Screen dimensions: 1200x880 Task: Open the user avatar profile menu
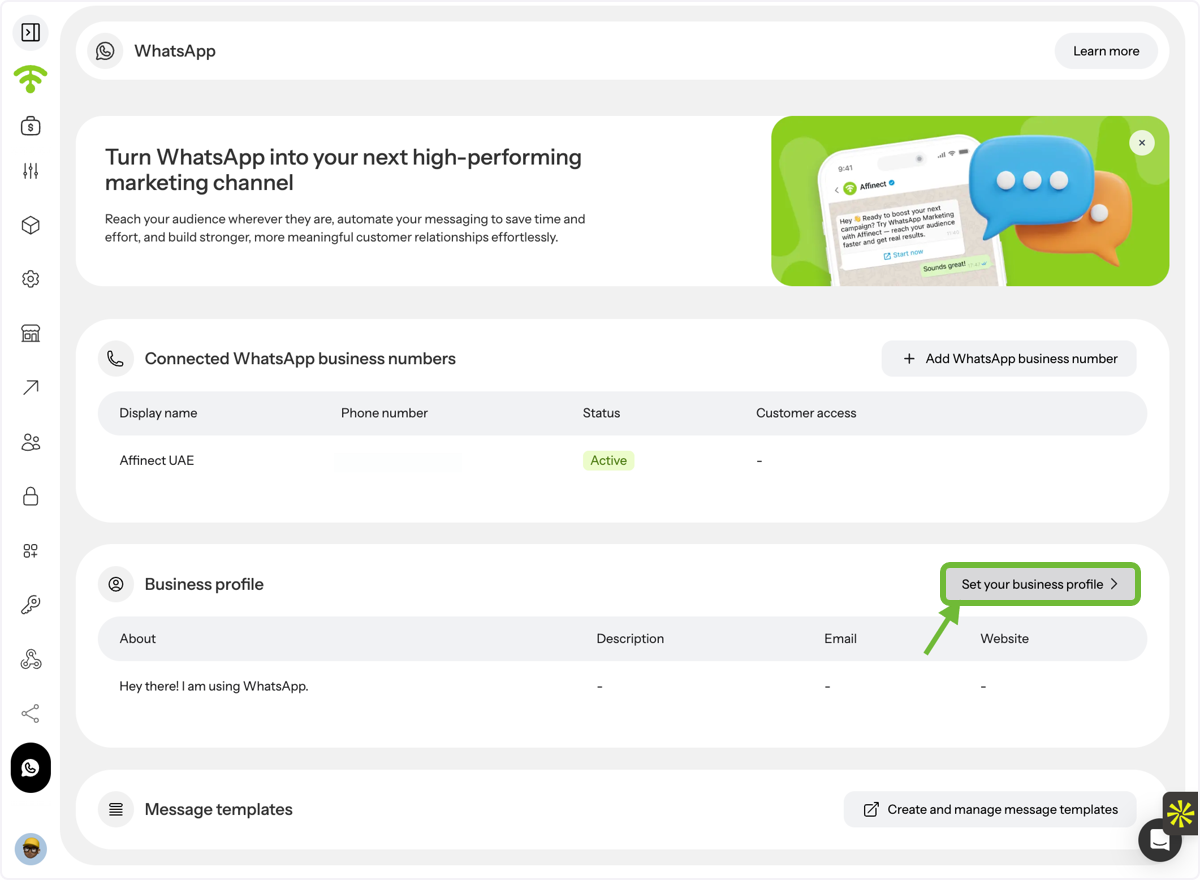tap(31, 849)
